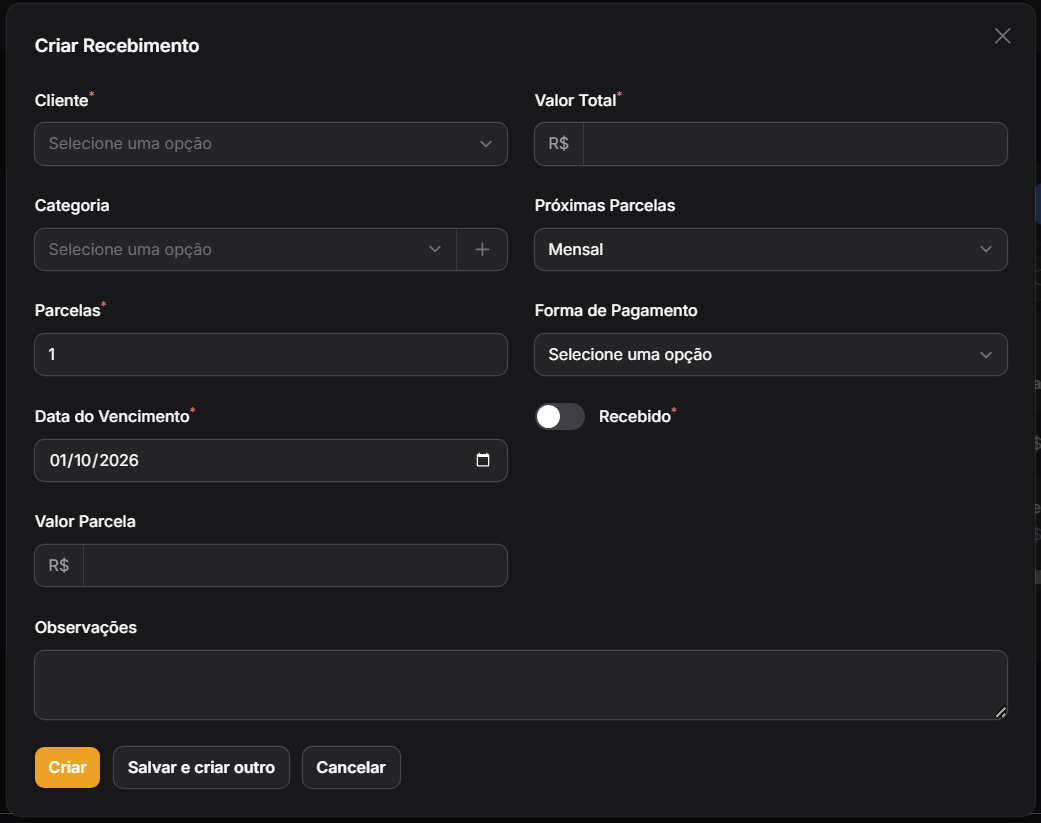Click the Criar button

[67, 767]
